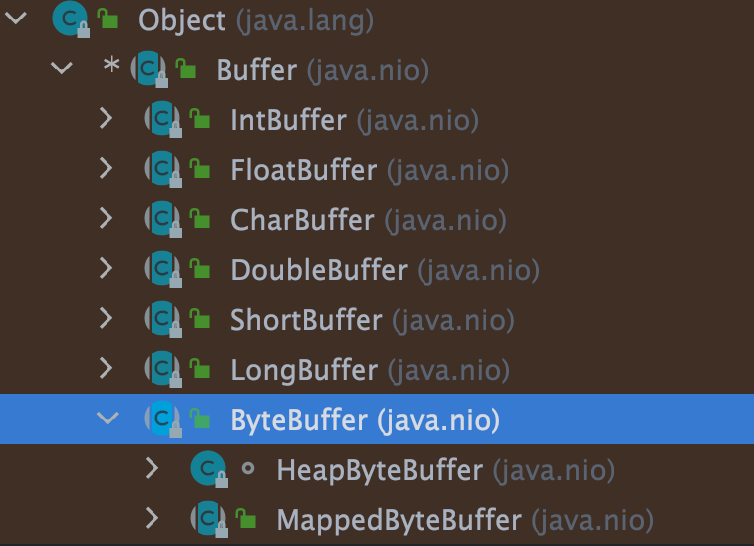This screenshot has width=754, height=546.
Task: Expand the IntBuffer node
Action: tap(107, 120)
